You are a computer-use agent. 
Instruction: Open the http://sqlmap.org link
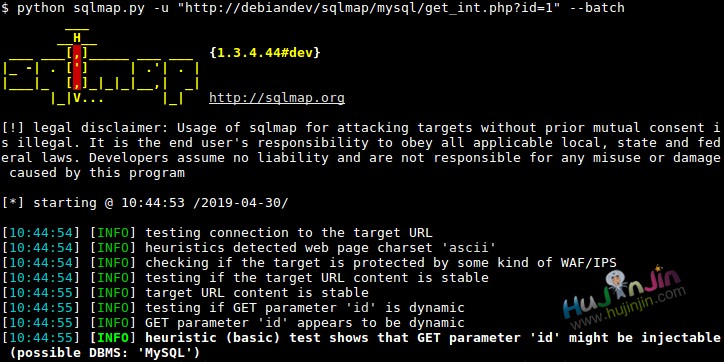coord(277,98)
